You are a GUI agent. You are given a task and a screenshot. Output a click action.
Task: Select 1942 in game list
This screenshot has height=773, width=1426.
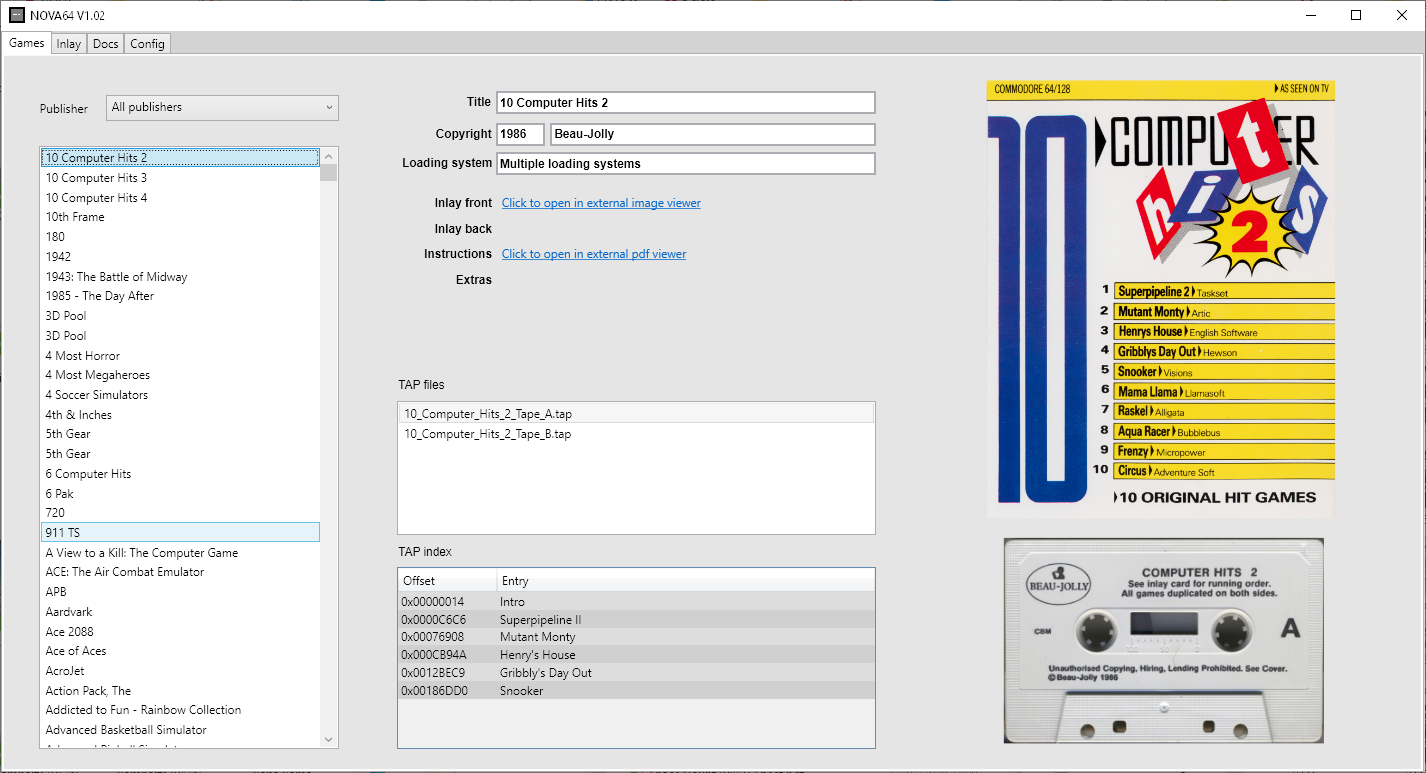click(180, 257)
